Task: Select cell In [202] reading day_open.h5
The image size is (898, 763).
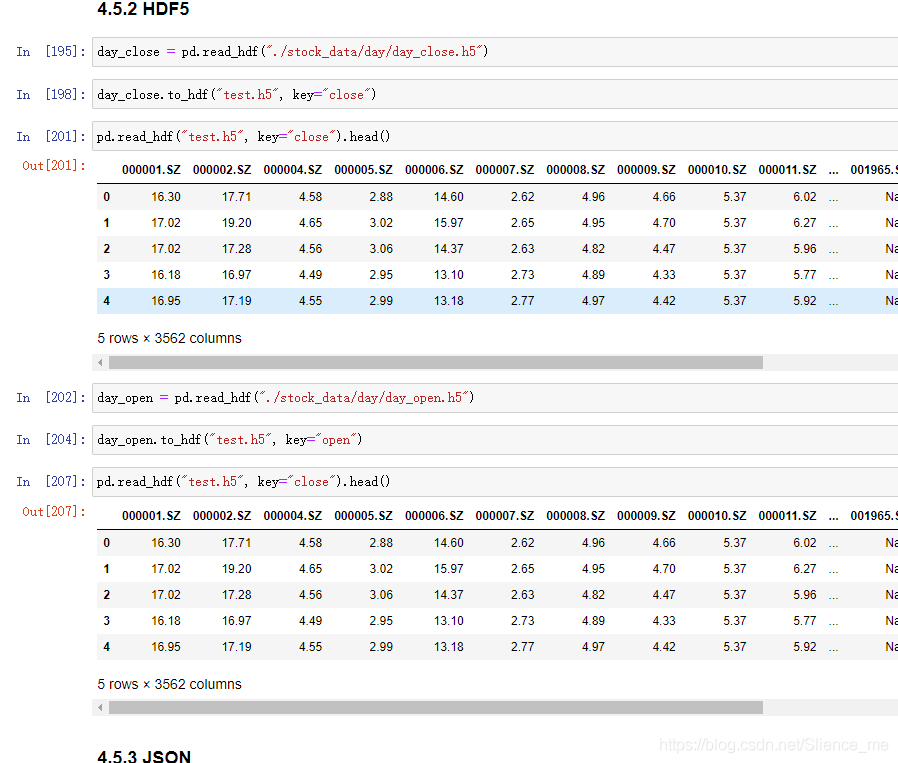Action: tap(495, 398)
